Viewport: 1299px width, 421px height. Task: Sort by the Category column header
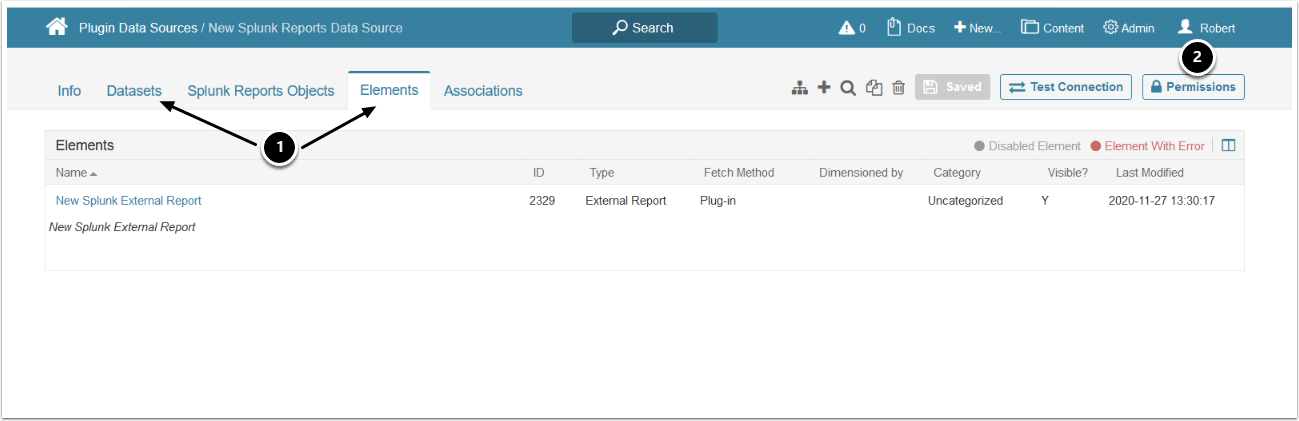point(957,173)
